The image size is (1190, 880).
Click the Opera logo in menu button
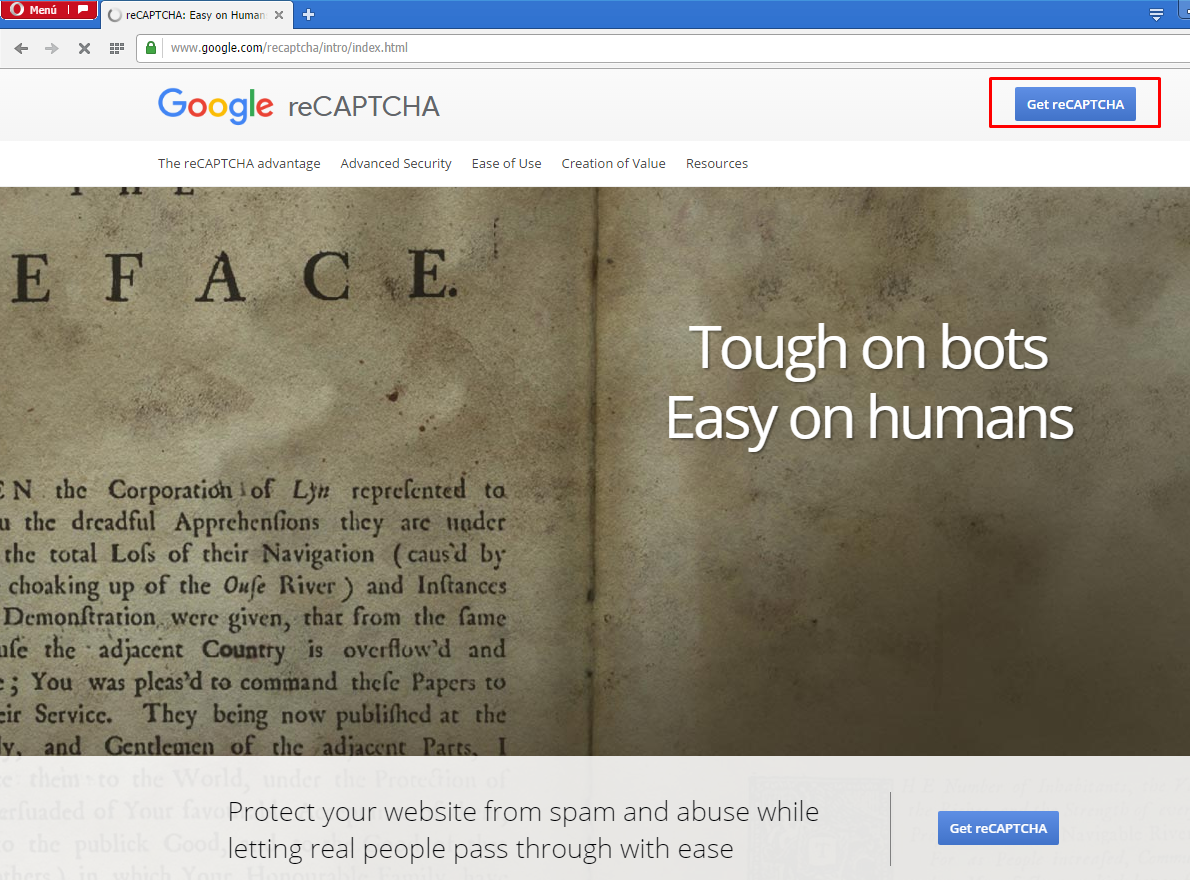pos(17,10)
